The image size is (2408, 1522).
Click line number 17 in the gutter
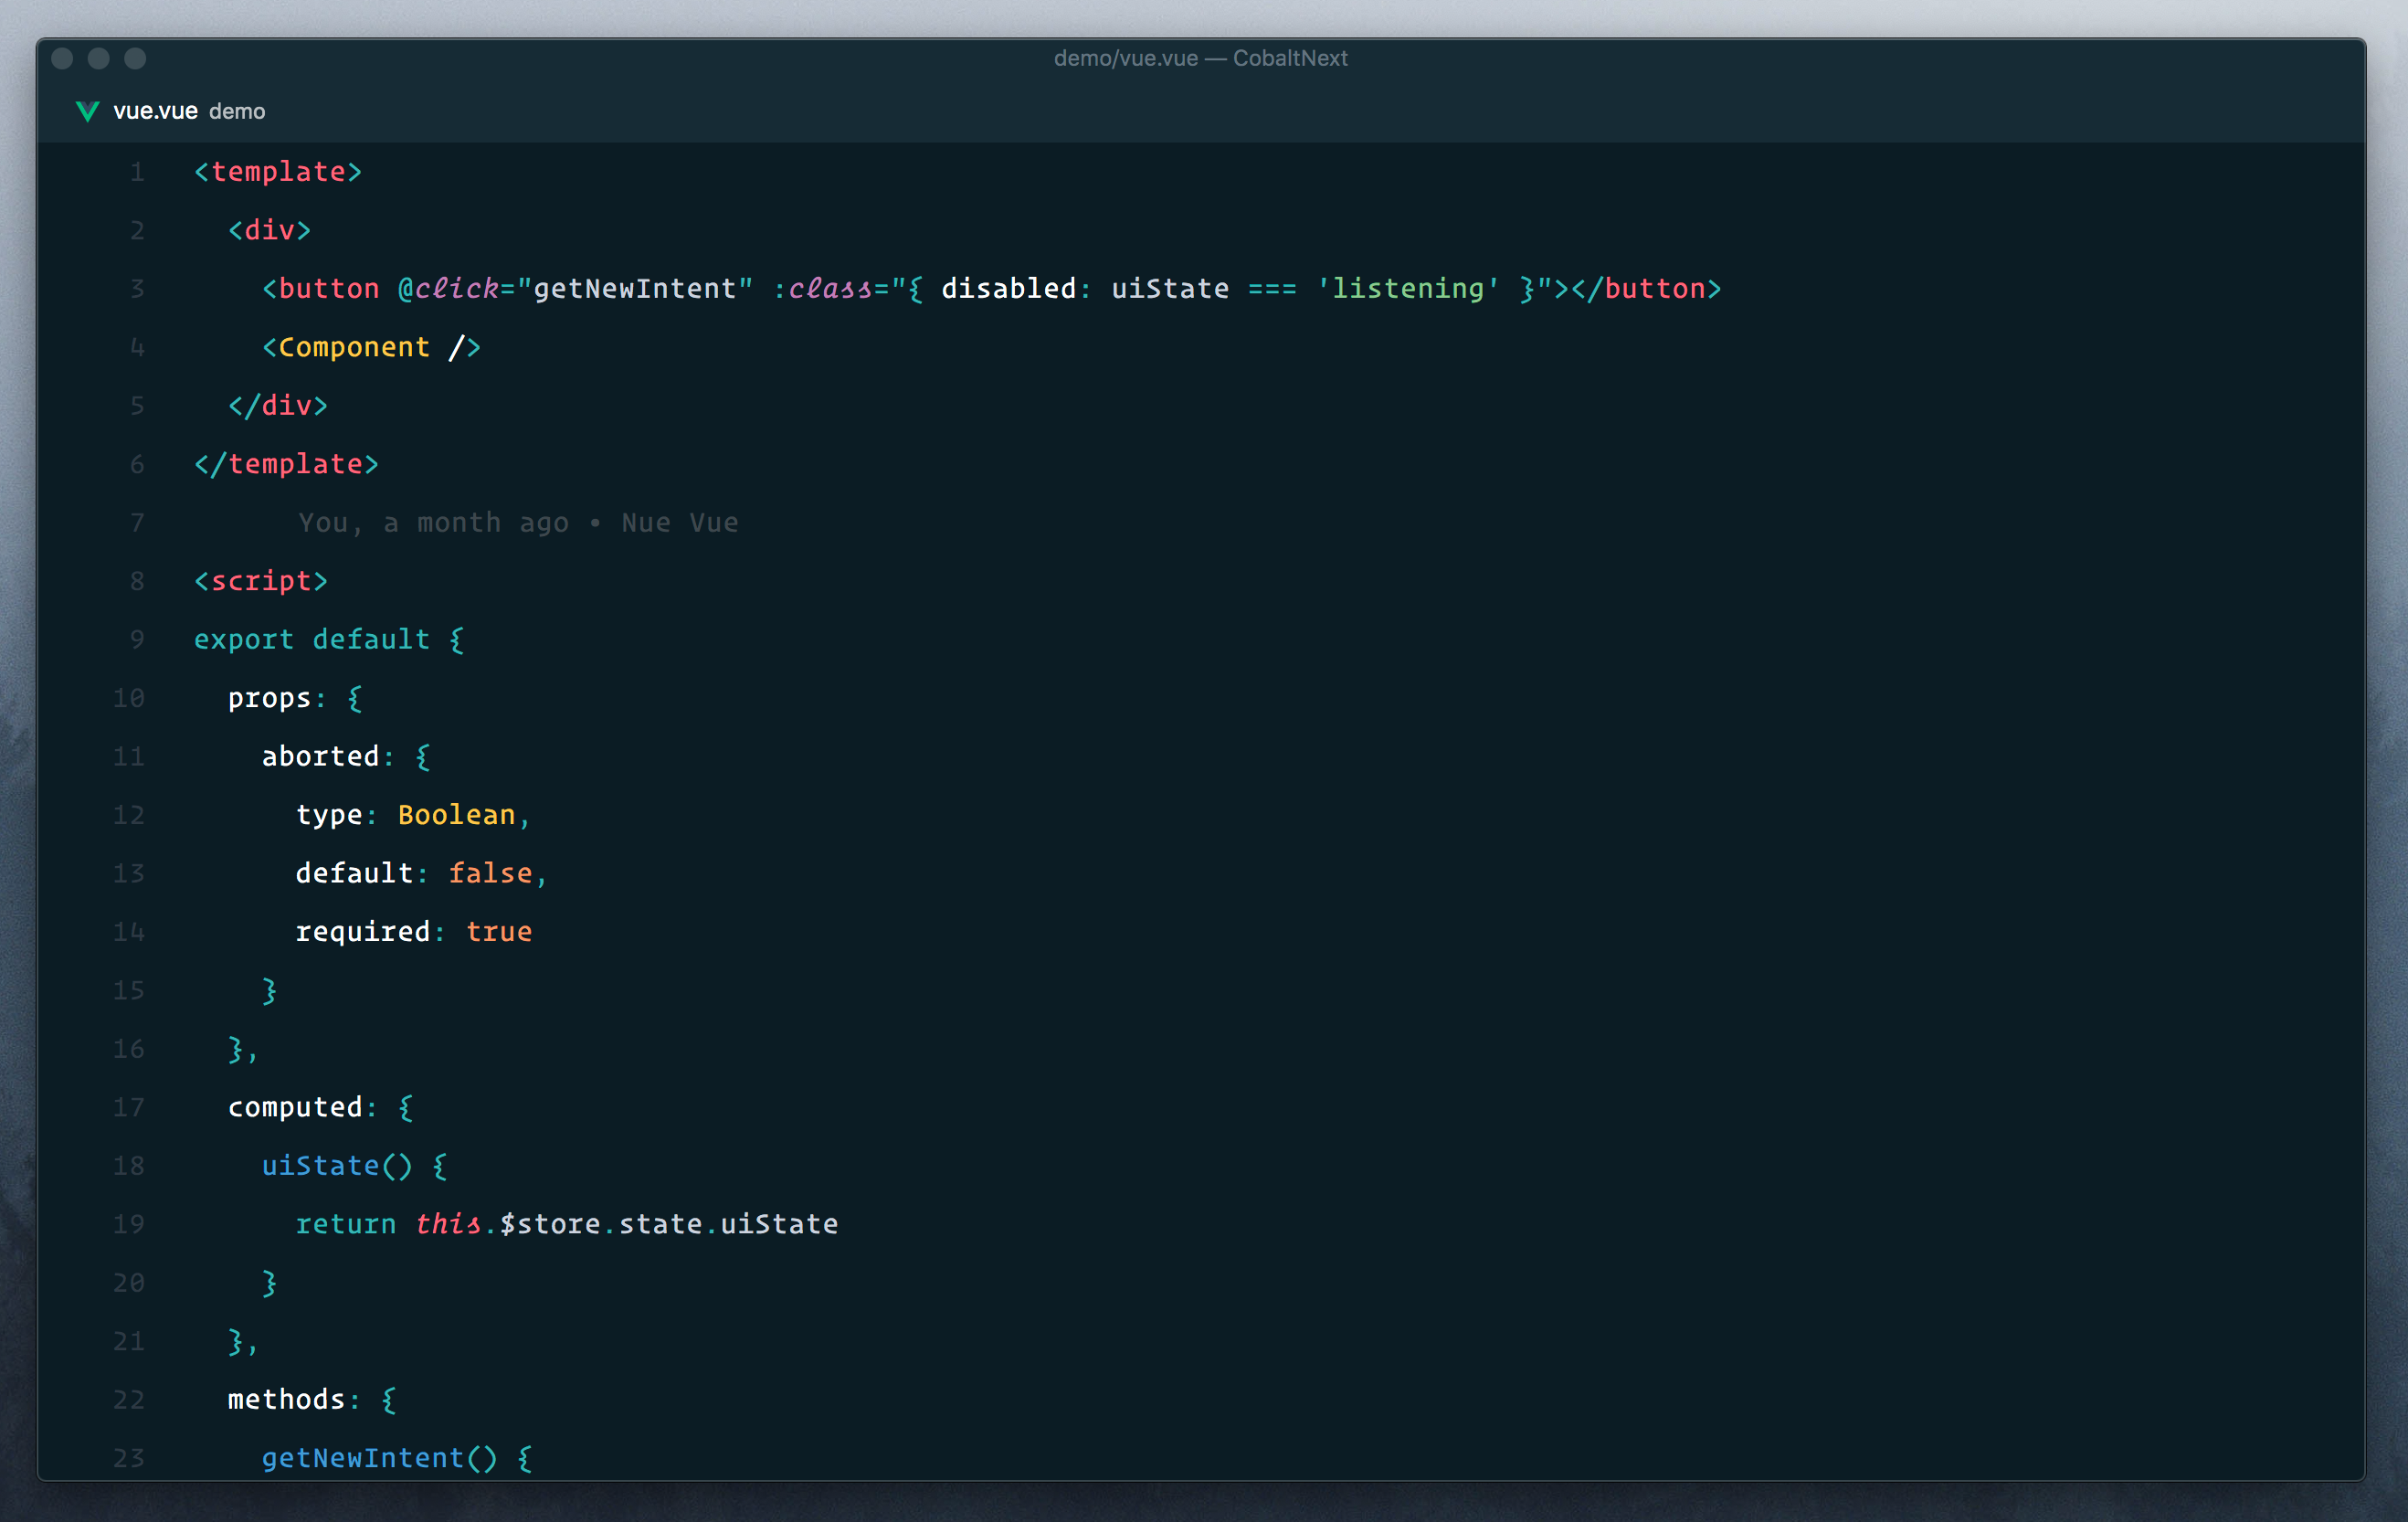pyautogui.click(x=129, y=1107)
